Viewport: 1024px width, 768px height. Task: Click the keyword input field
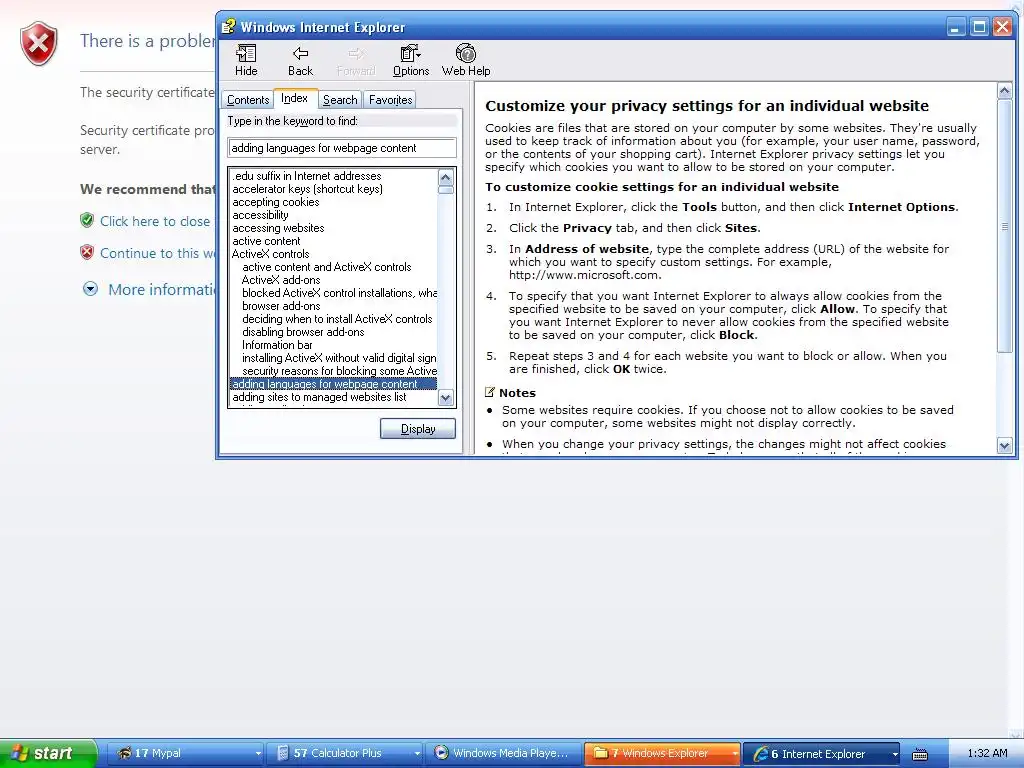coord(342,148)
